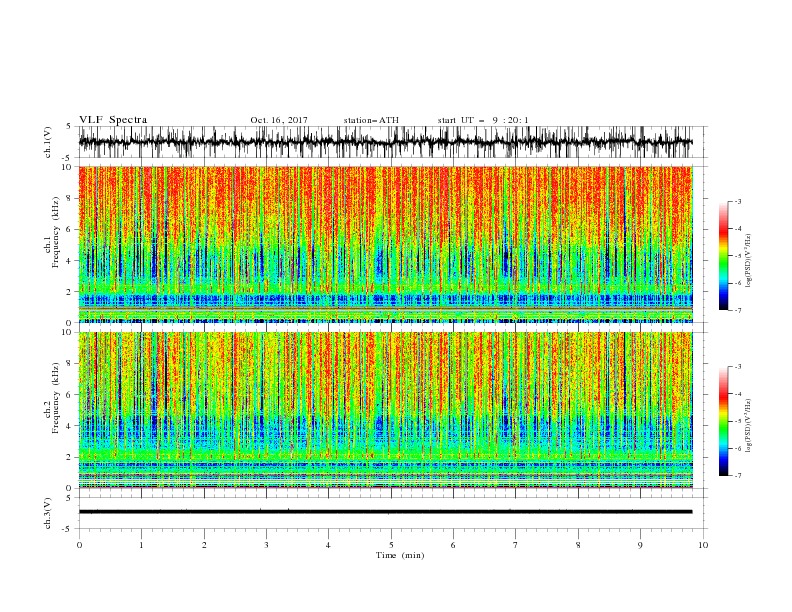
Task: Click the '3' tick on the time axis
Action: [x=266, y=545]
